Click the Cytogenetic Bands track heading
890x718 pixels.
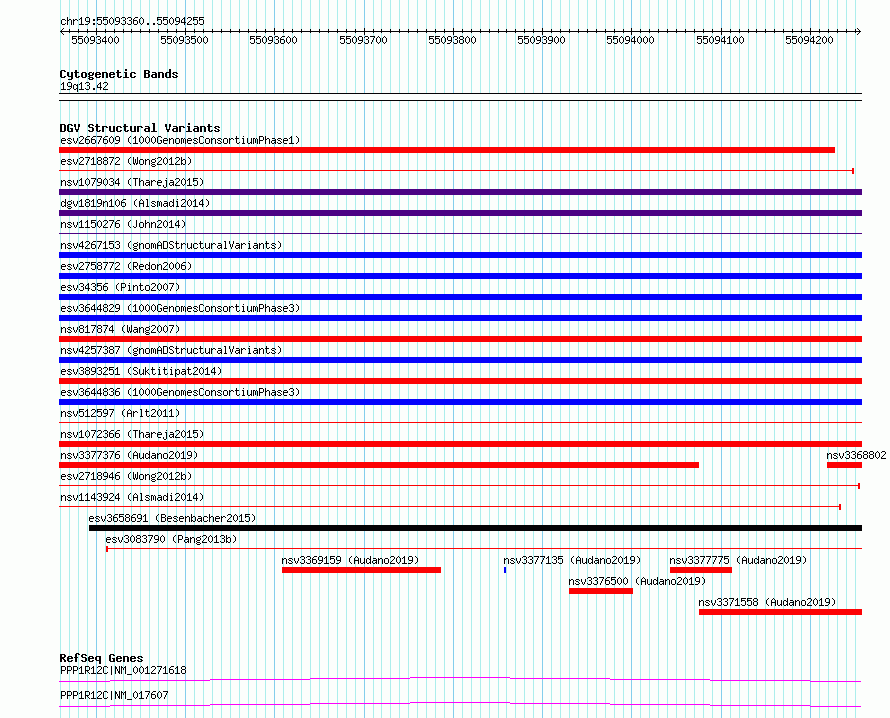(x=119, y=74)
